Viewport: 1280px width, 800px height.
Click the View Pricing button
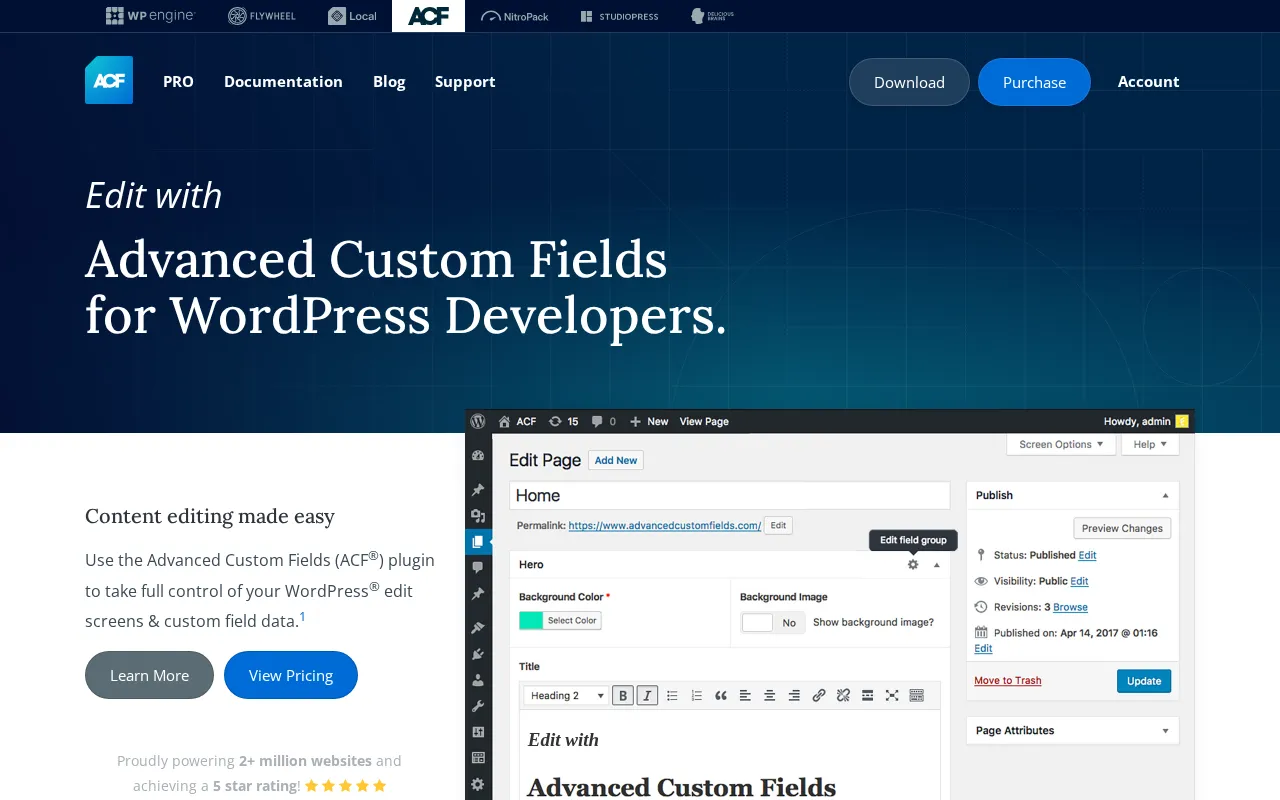pos(291,675)
